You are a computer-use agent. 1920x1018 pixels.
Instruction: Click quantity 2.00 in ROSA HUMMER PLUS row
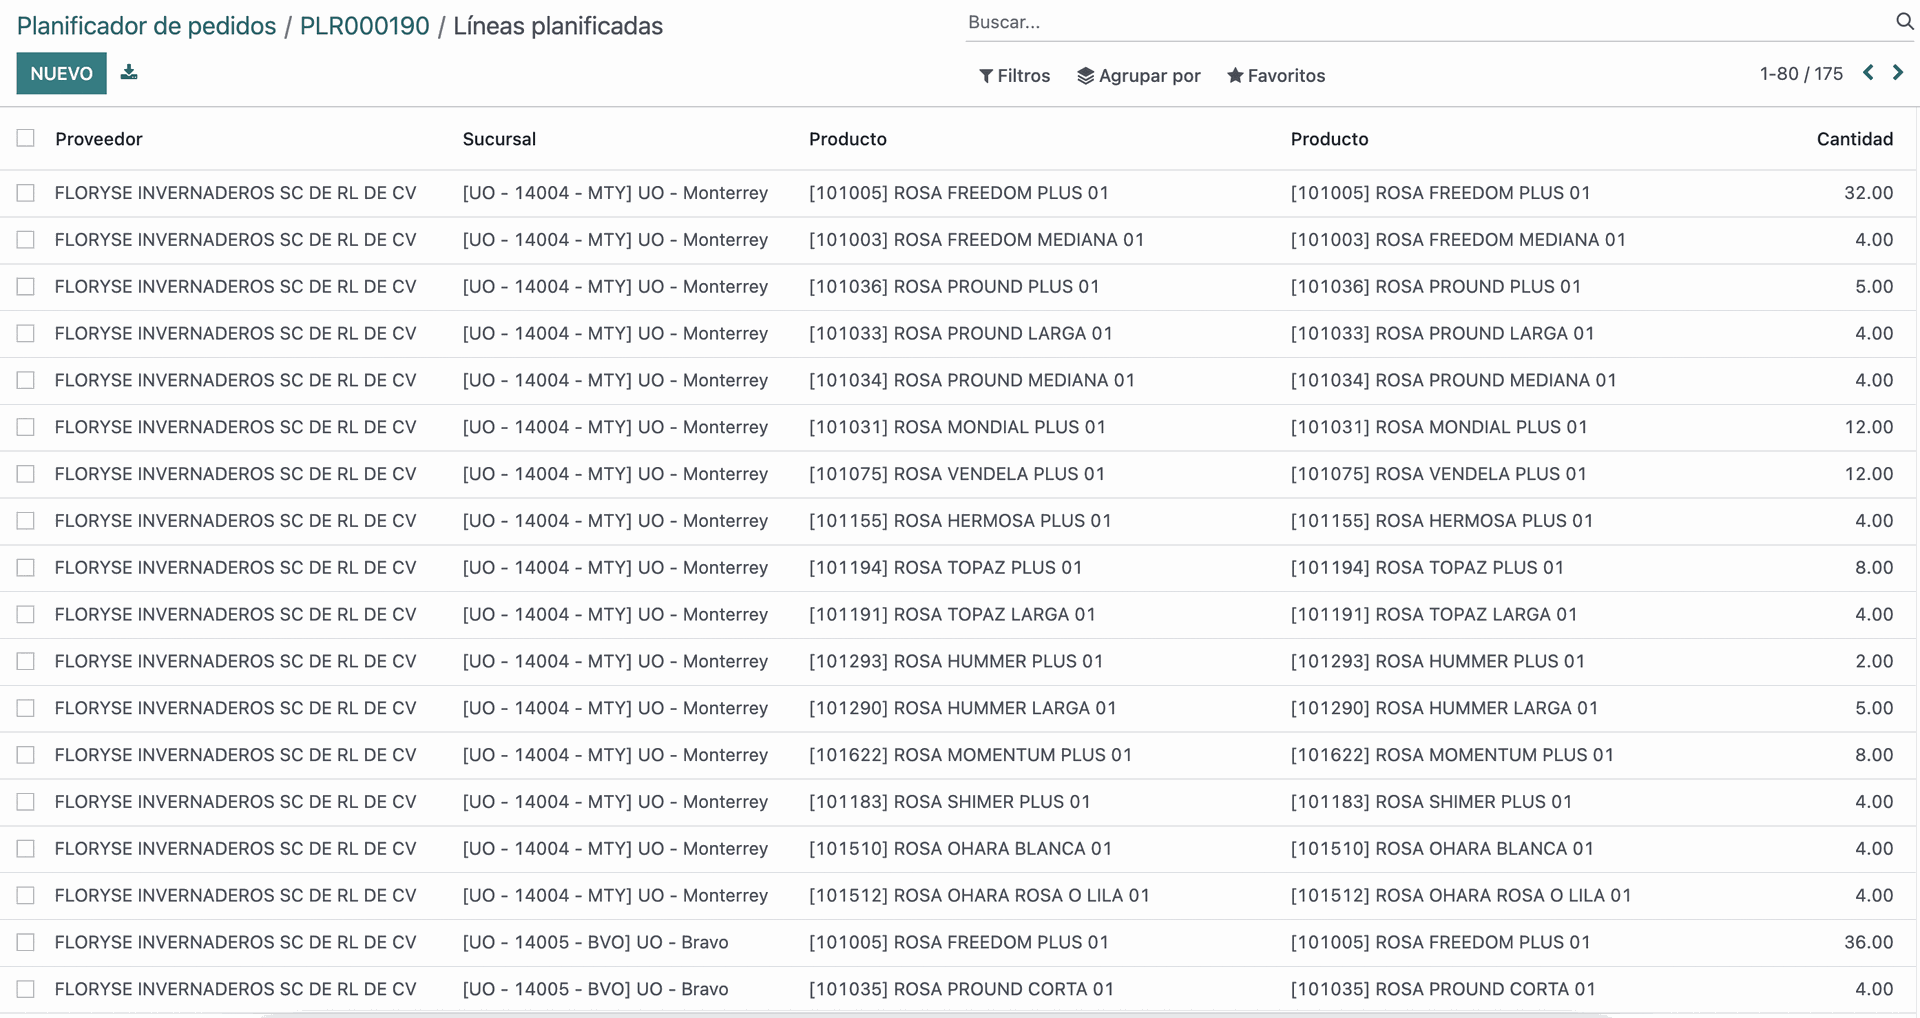(1873, 661)
